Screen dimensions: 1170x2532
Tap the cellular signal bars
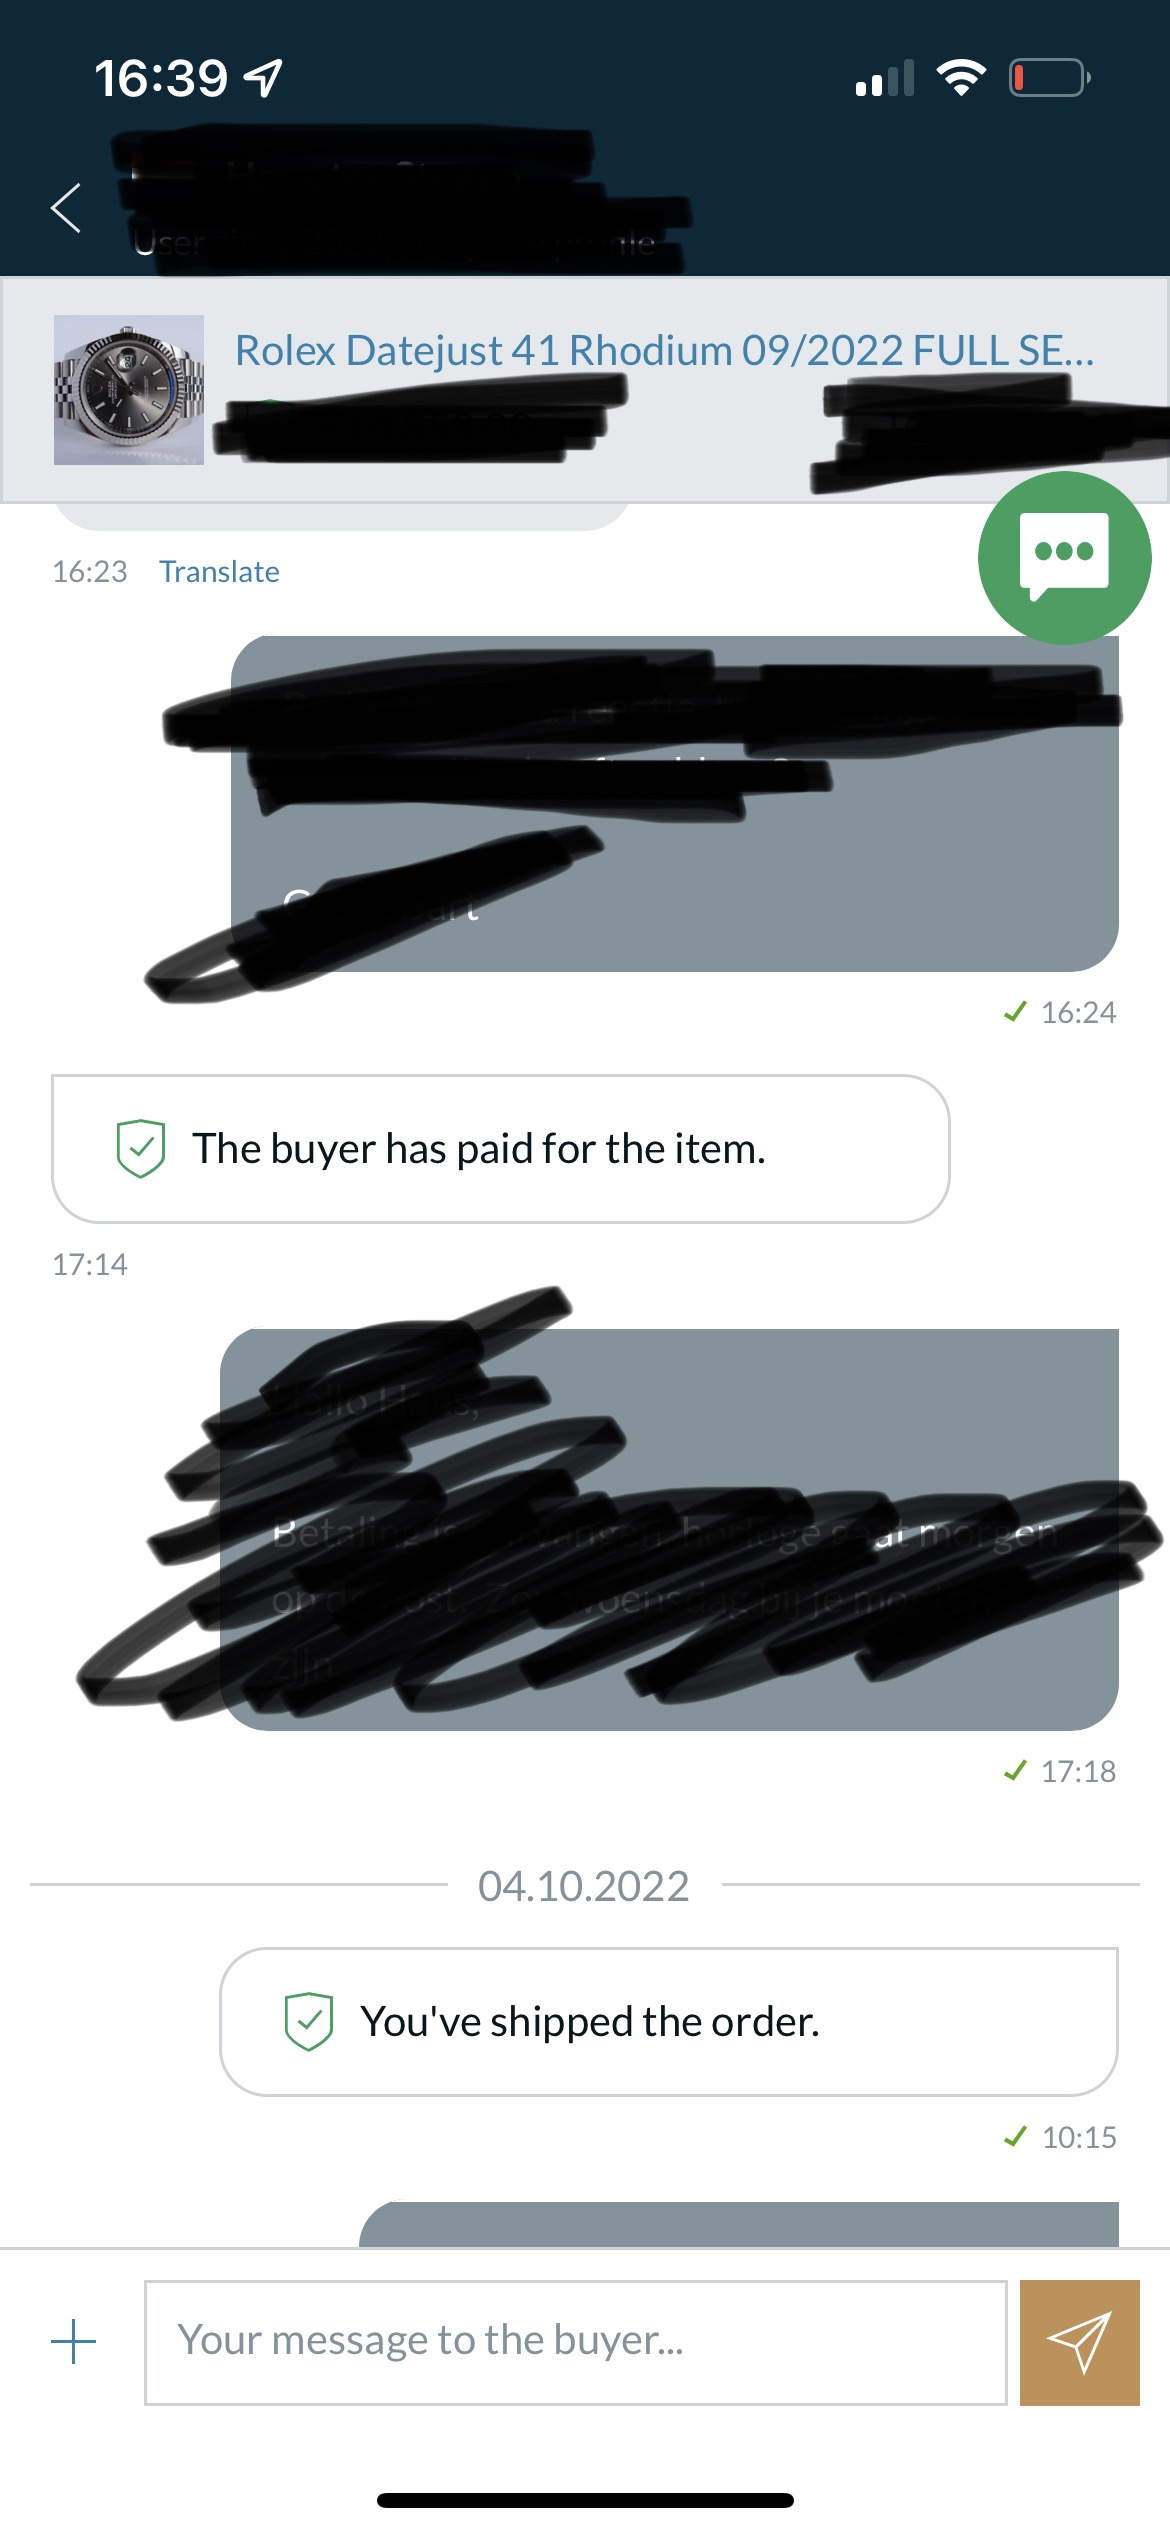[885, 78]
